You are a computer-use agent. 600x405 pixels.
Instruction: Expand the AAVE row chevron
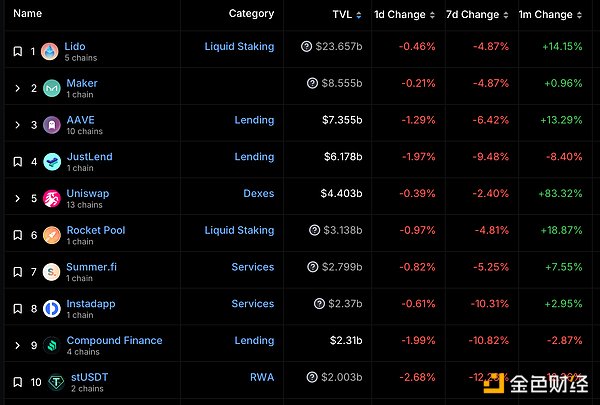17,125
